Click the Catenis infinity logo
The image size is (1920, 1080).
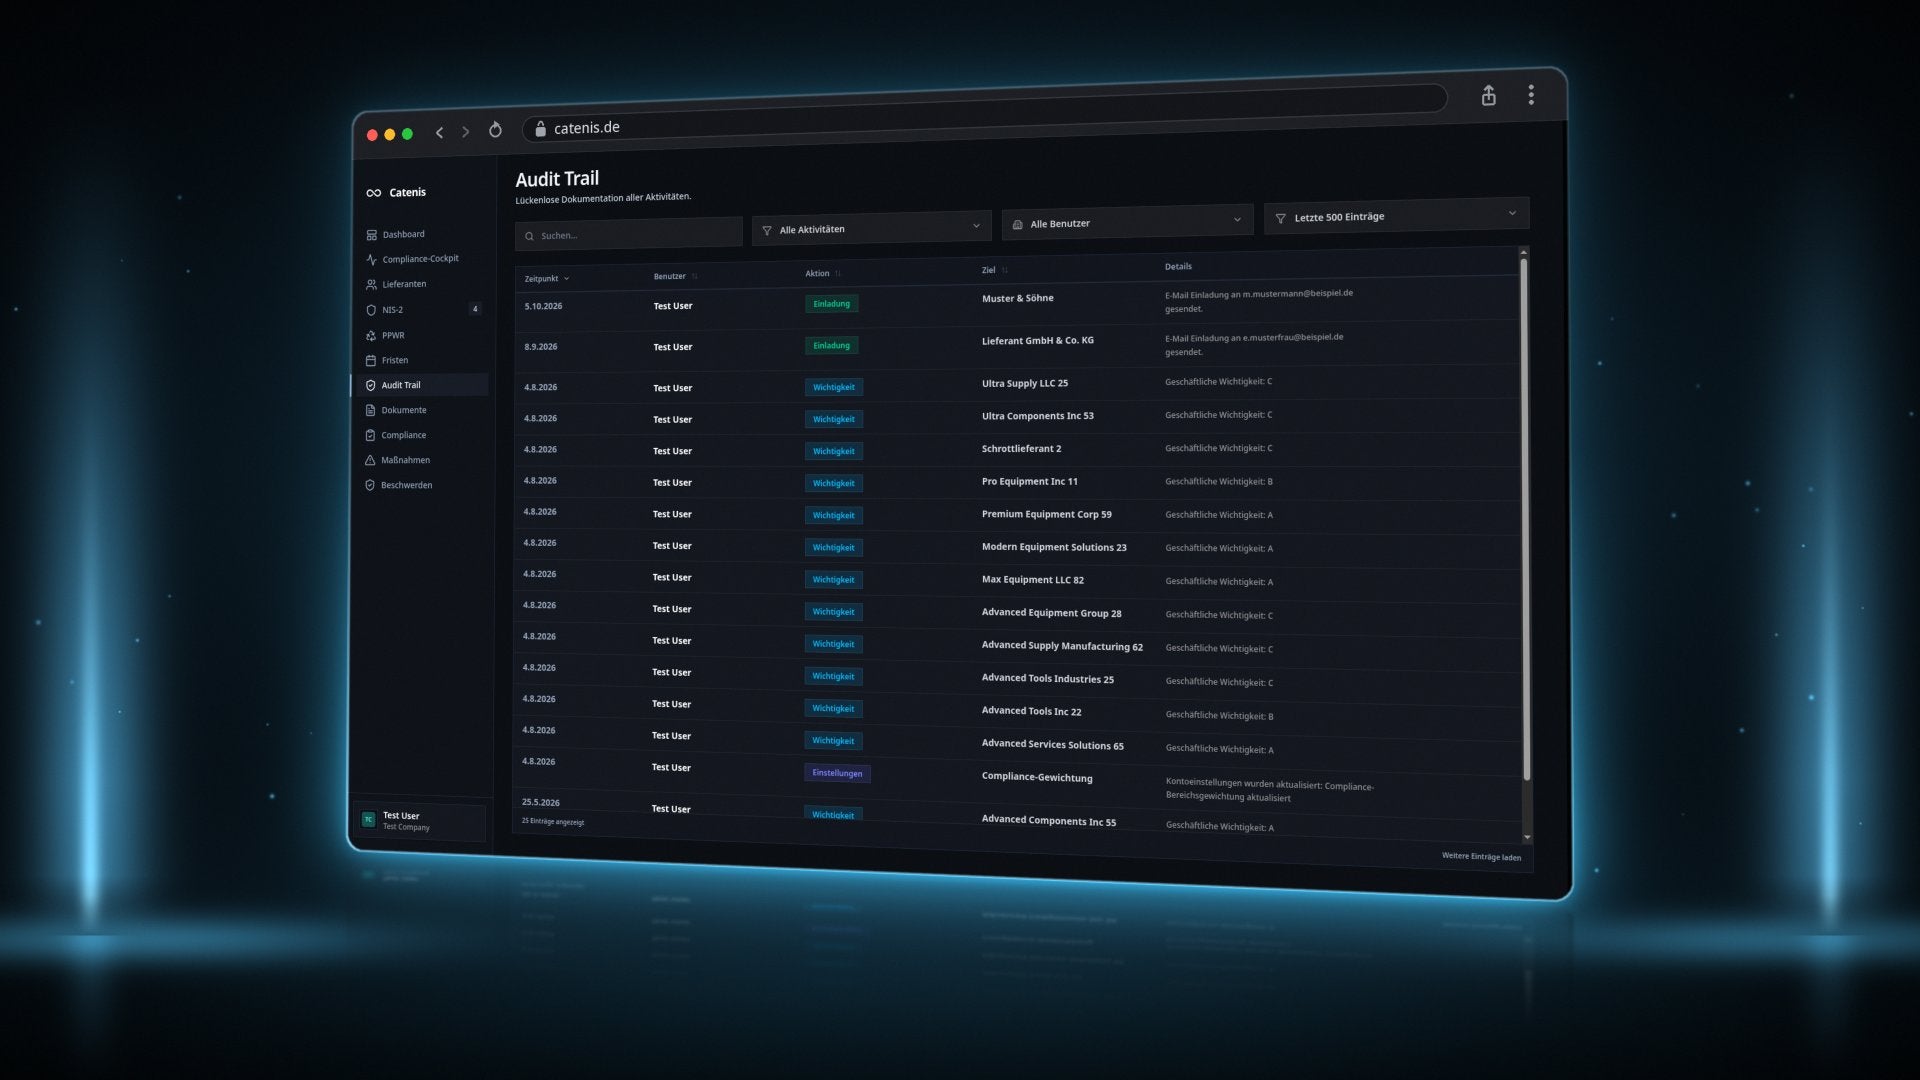(373, 193)
